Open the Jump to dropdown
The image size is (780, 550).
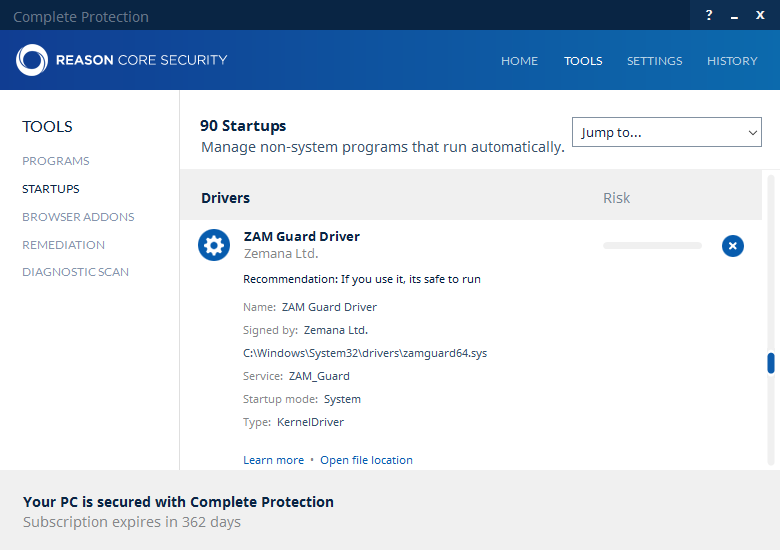[666, 132]
